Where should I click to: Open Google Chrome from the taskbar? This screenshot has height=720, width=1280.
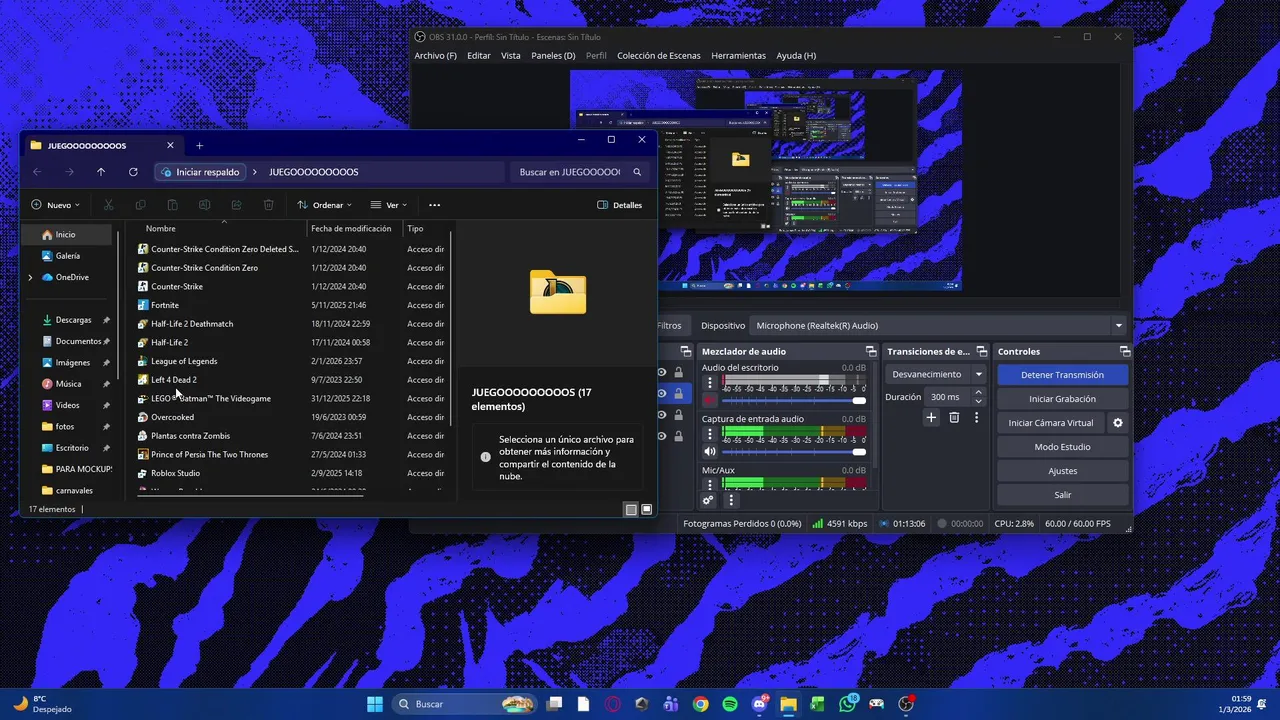coord(700,704)
